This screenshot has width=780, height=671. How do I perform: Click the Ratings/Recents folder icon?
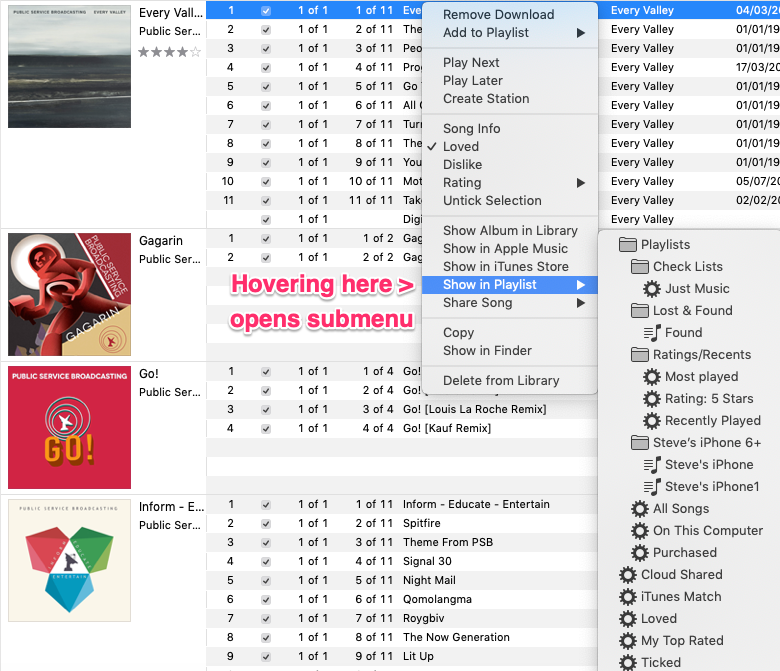pos(640,355)
